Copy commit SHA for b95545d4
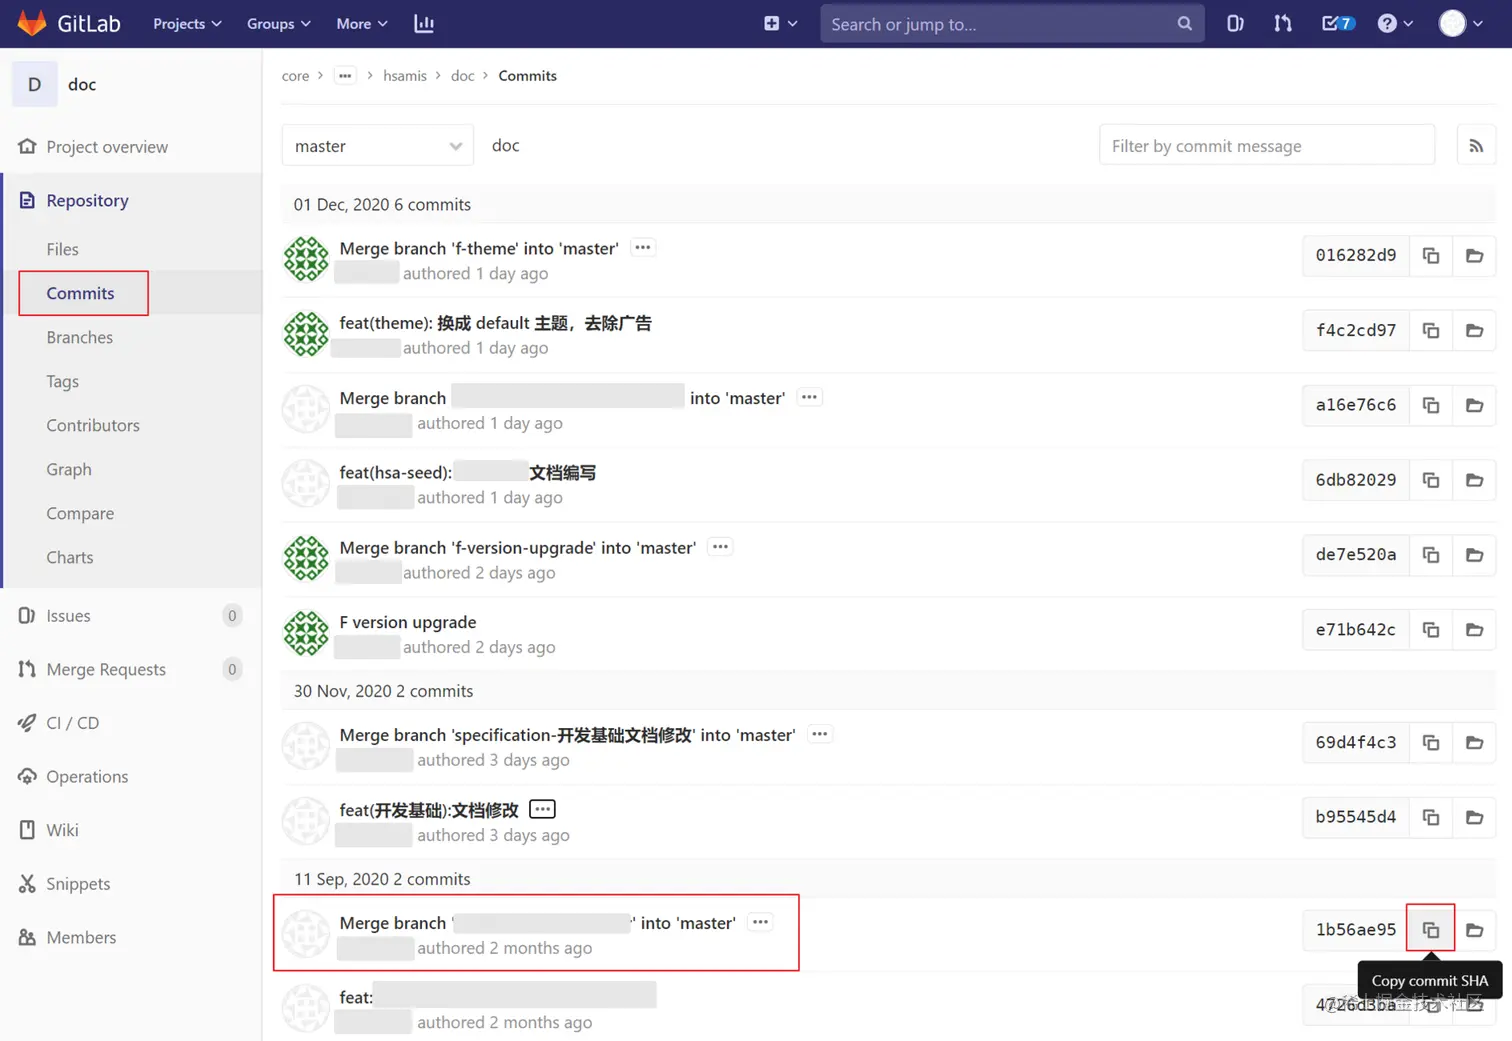The width and height of the screenshot is (1512, 1041). coord(1431,818)
